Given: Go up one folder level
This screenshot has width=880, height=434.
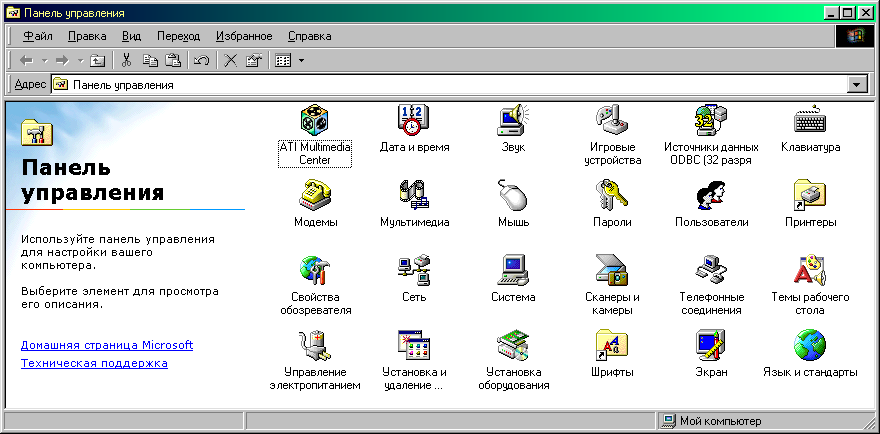Looking at the screenshot, I should pos(98,60).
